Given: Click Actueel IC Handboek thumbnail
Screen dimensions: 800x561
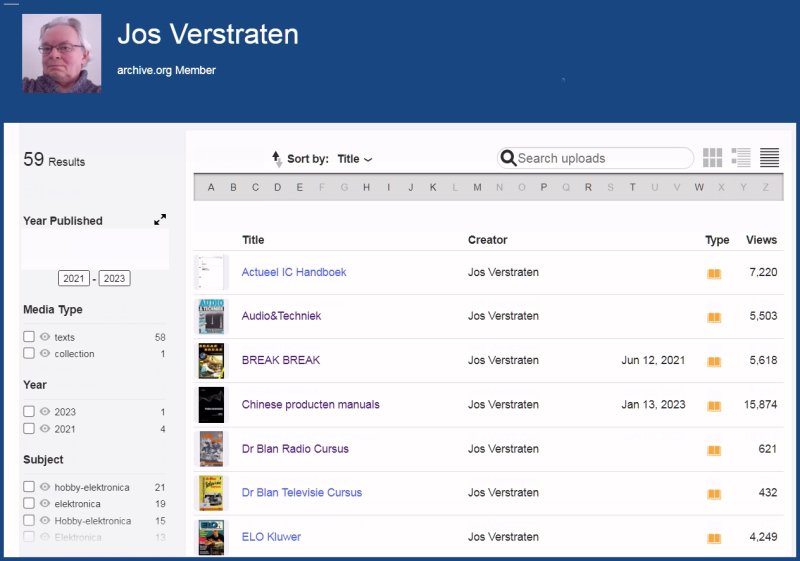Looking at the screenshot, I should tap(211, 272).
